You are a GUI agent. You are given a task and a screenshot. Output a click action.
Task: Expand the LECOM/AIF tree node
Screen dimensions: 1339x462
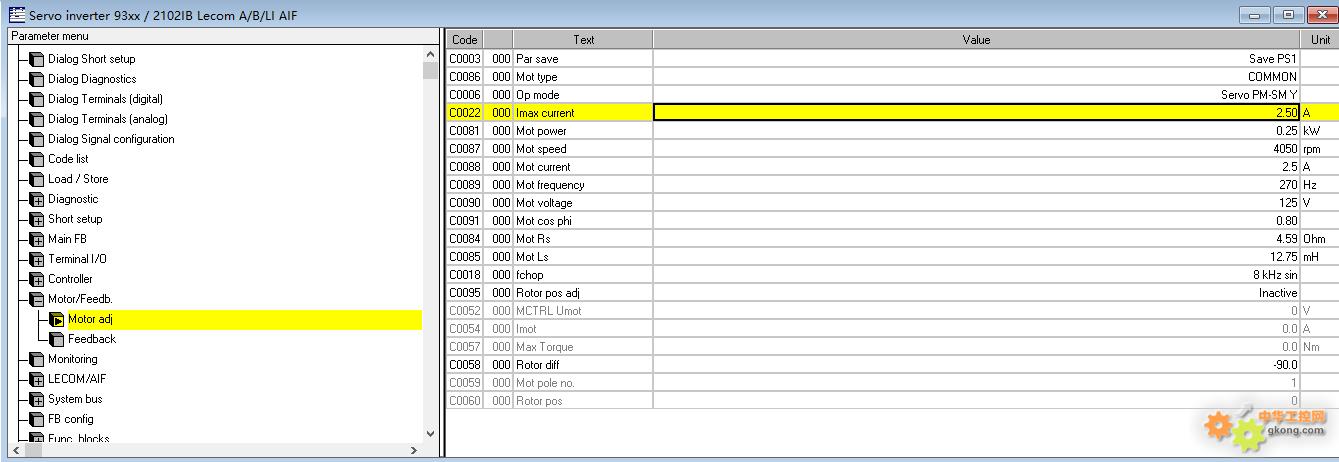pyautogui.click(x=37, y=379)
